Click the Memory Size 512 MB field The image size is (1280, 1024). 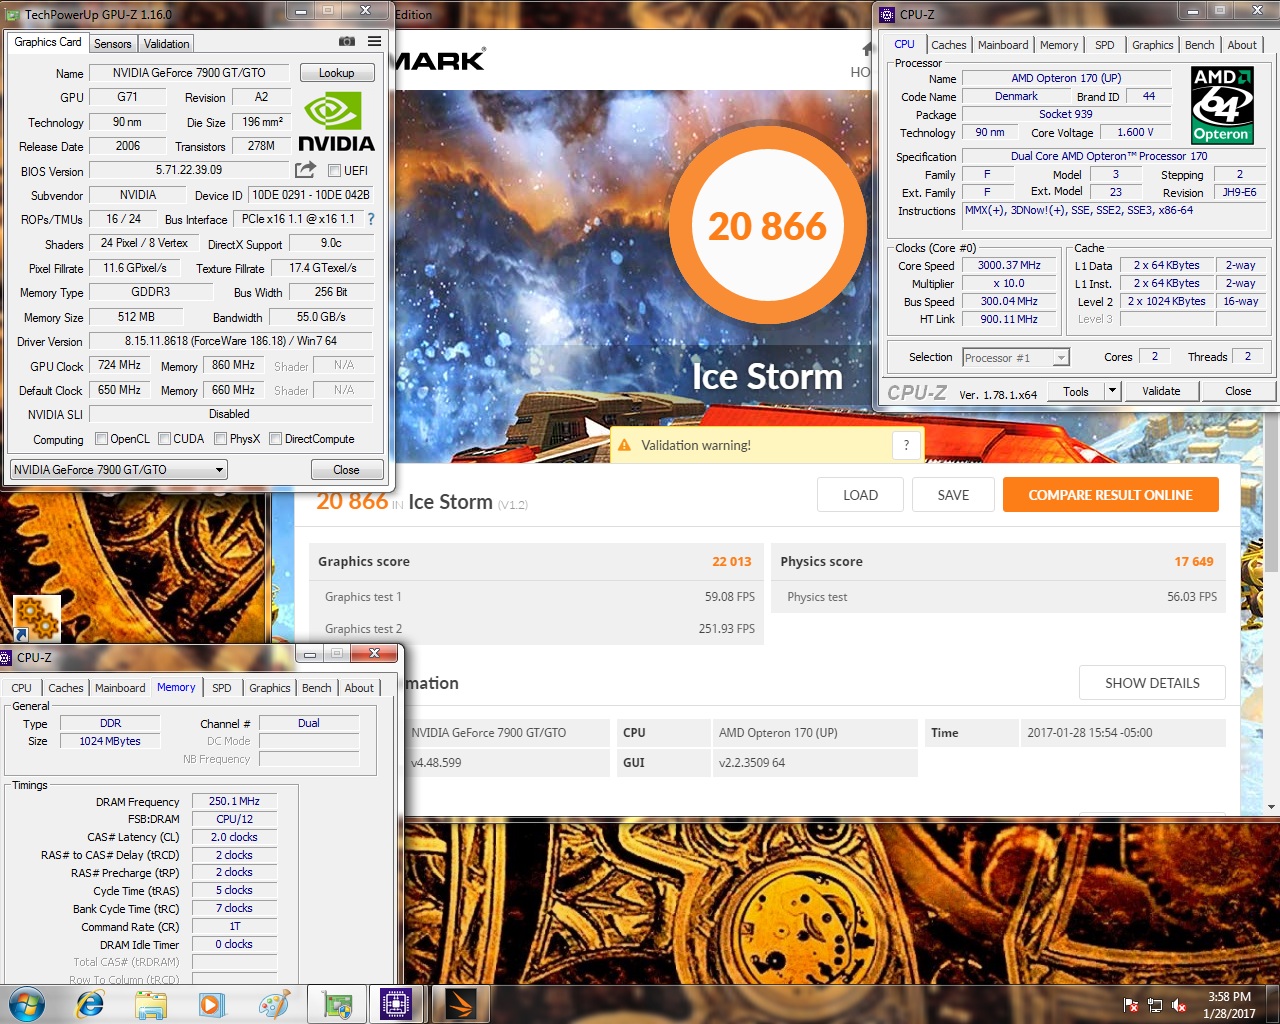(x=136, y=317)
